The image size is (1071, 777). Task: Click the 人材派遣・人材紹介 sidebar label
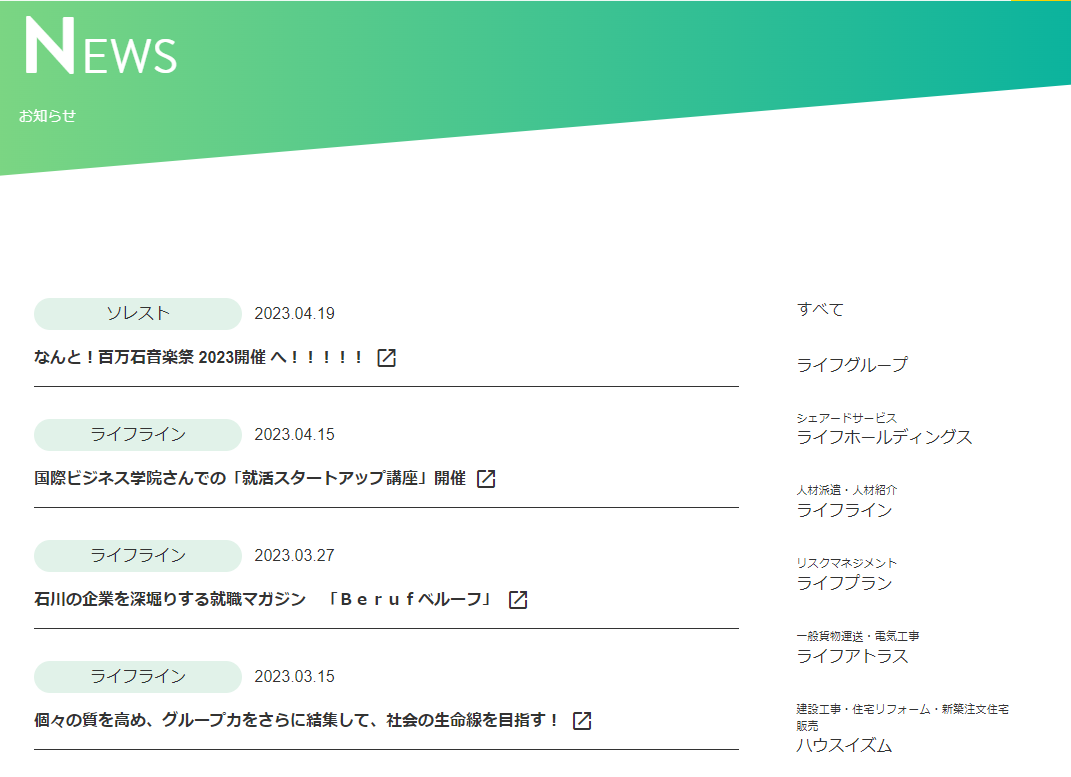click(x=846, y=490)
